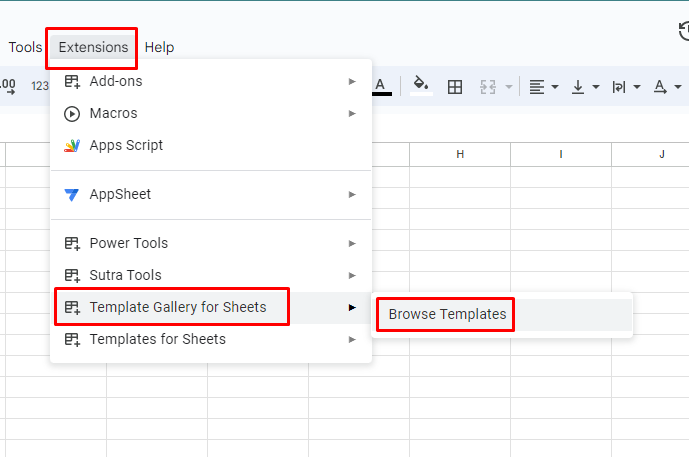Click the Template Gallery add-on icon
This screenshot has height=457, width=689.
(72, 308)
